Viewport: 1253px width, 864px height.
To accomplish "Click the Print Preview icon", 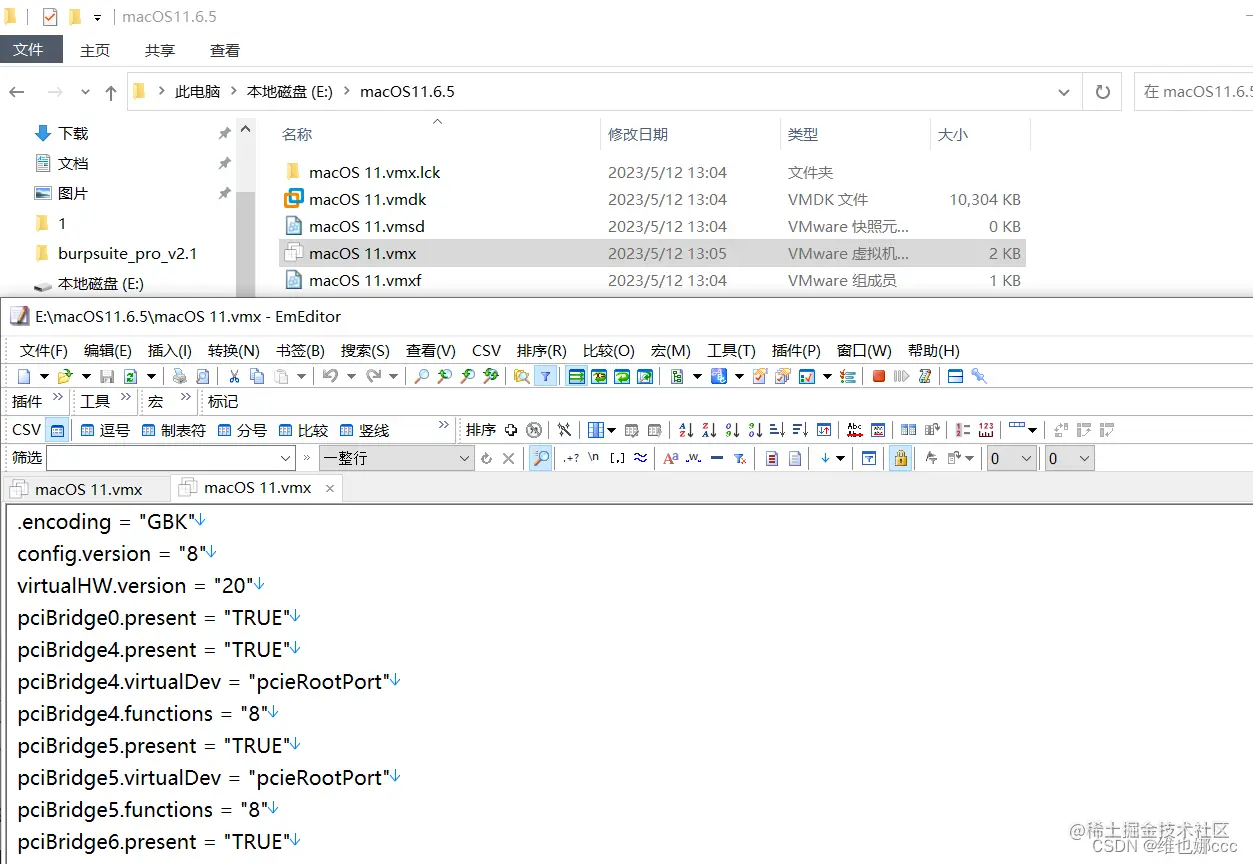I will pos(203,376).
